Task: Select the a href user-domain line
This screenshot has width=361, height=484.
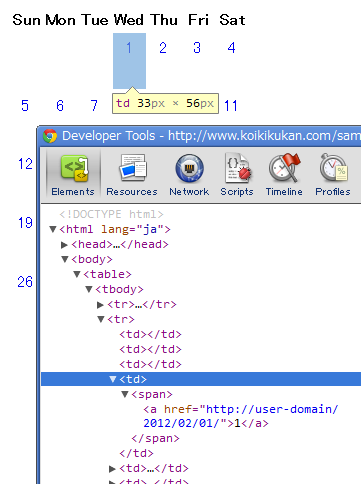Action: (241, 409)
